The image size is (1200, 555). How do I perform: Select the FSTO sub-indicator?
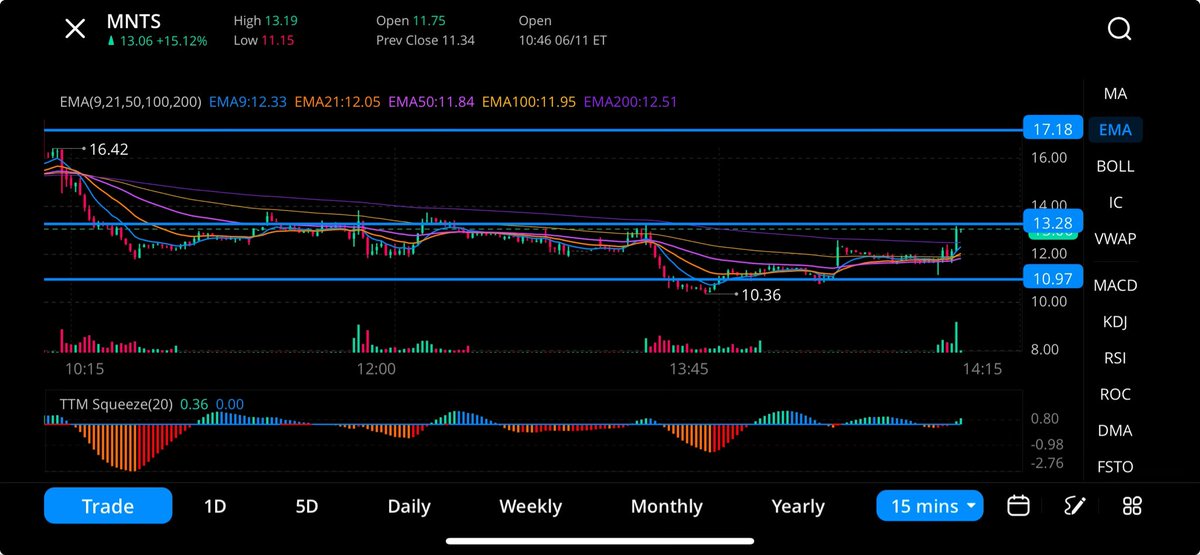1115,466
